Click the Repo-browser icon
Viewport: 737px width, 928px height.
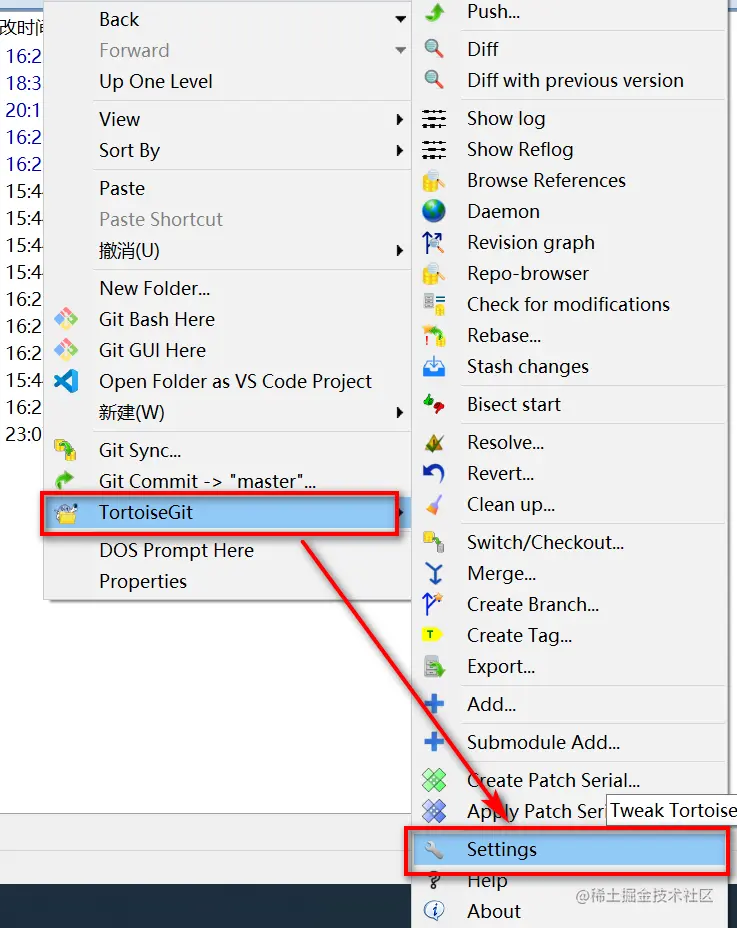tap(434, 273)
